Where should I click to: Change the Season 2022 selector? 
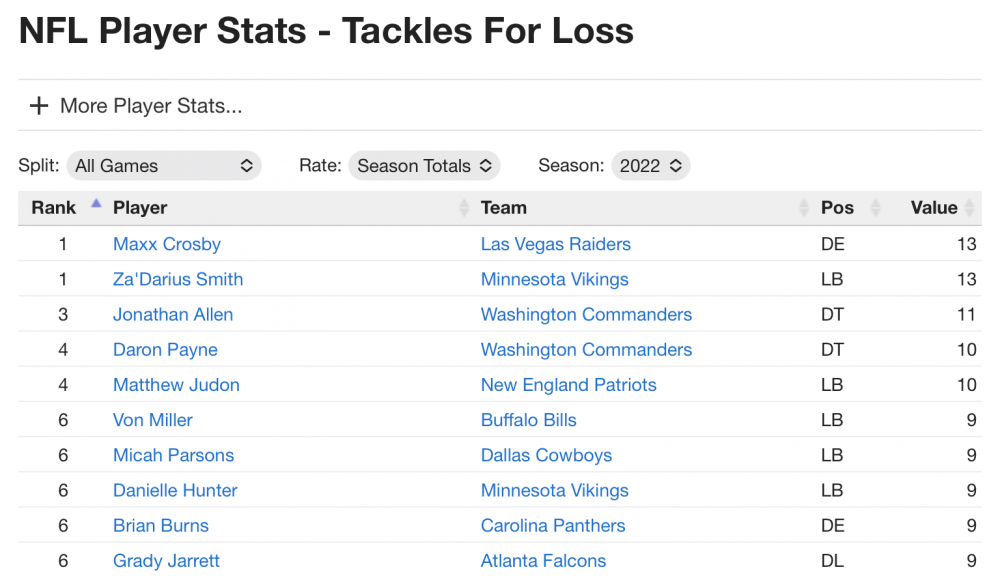tap(650, 166)
